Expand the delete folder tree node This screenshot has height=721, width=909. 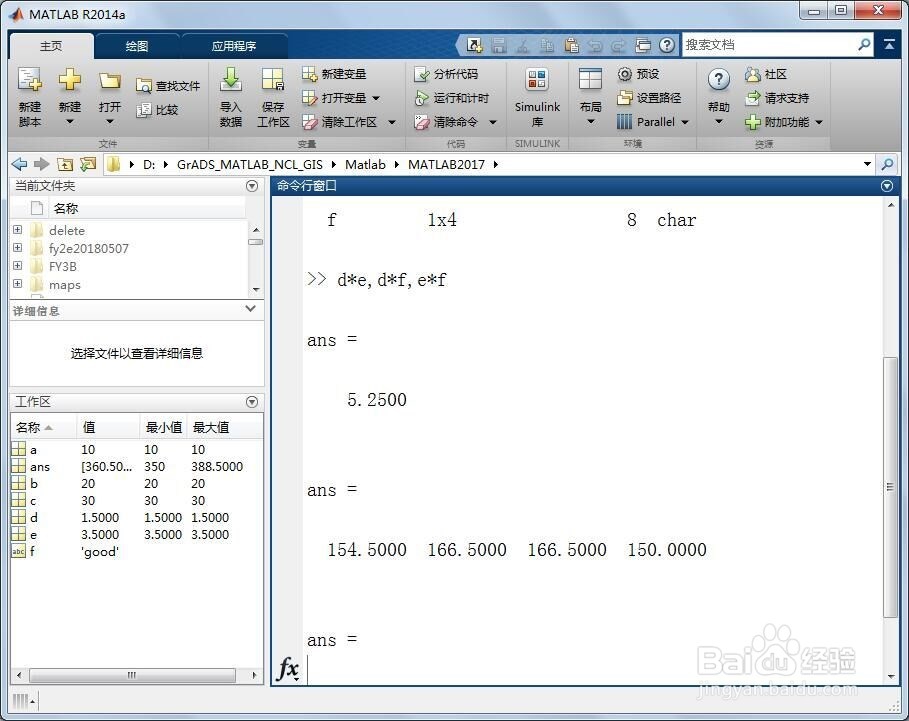(17, 230)
